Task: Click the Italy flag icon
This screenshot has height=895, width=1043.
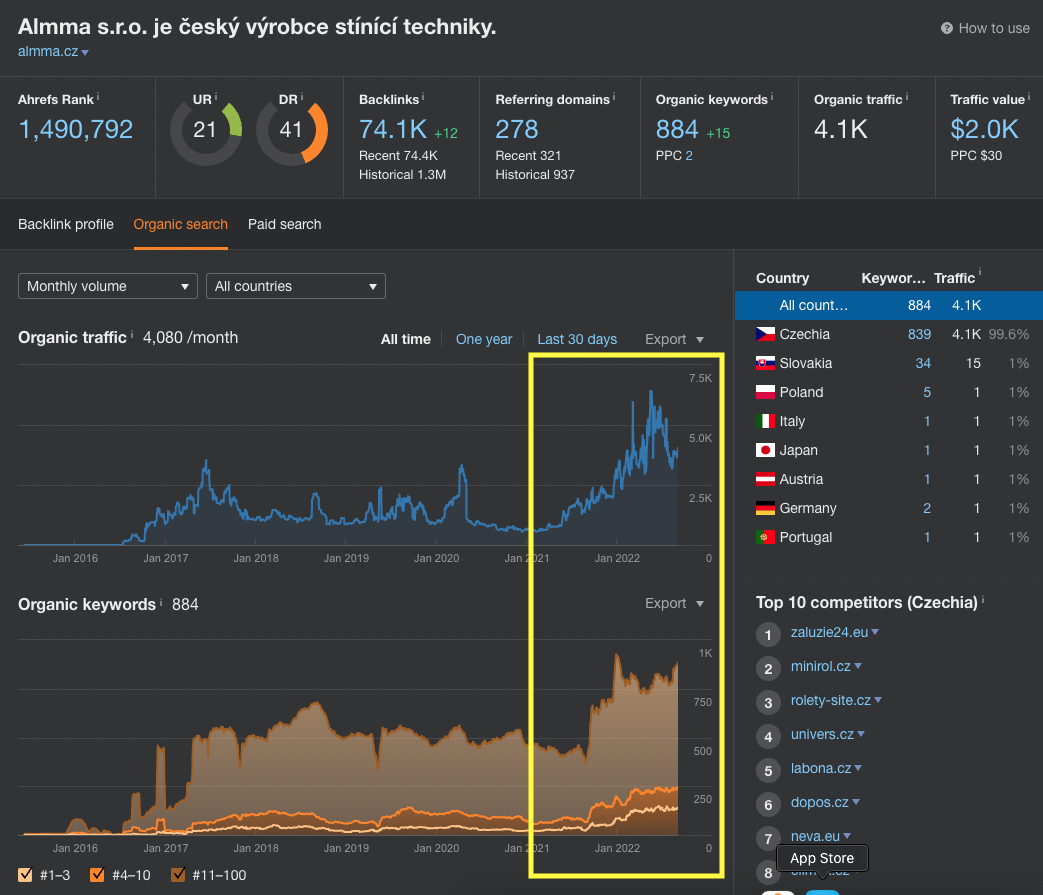Action: 765,421
